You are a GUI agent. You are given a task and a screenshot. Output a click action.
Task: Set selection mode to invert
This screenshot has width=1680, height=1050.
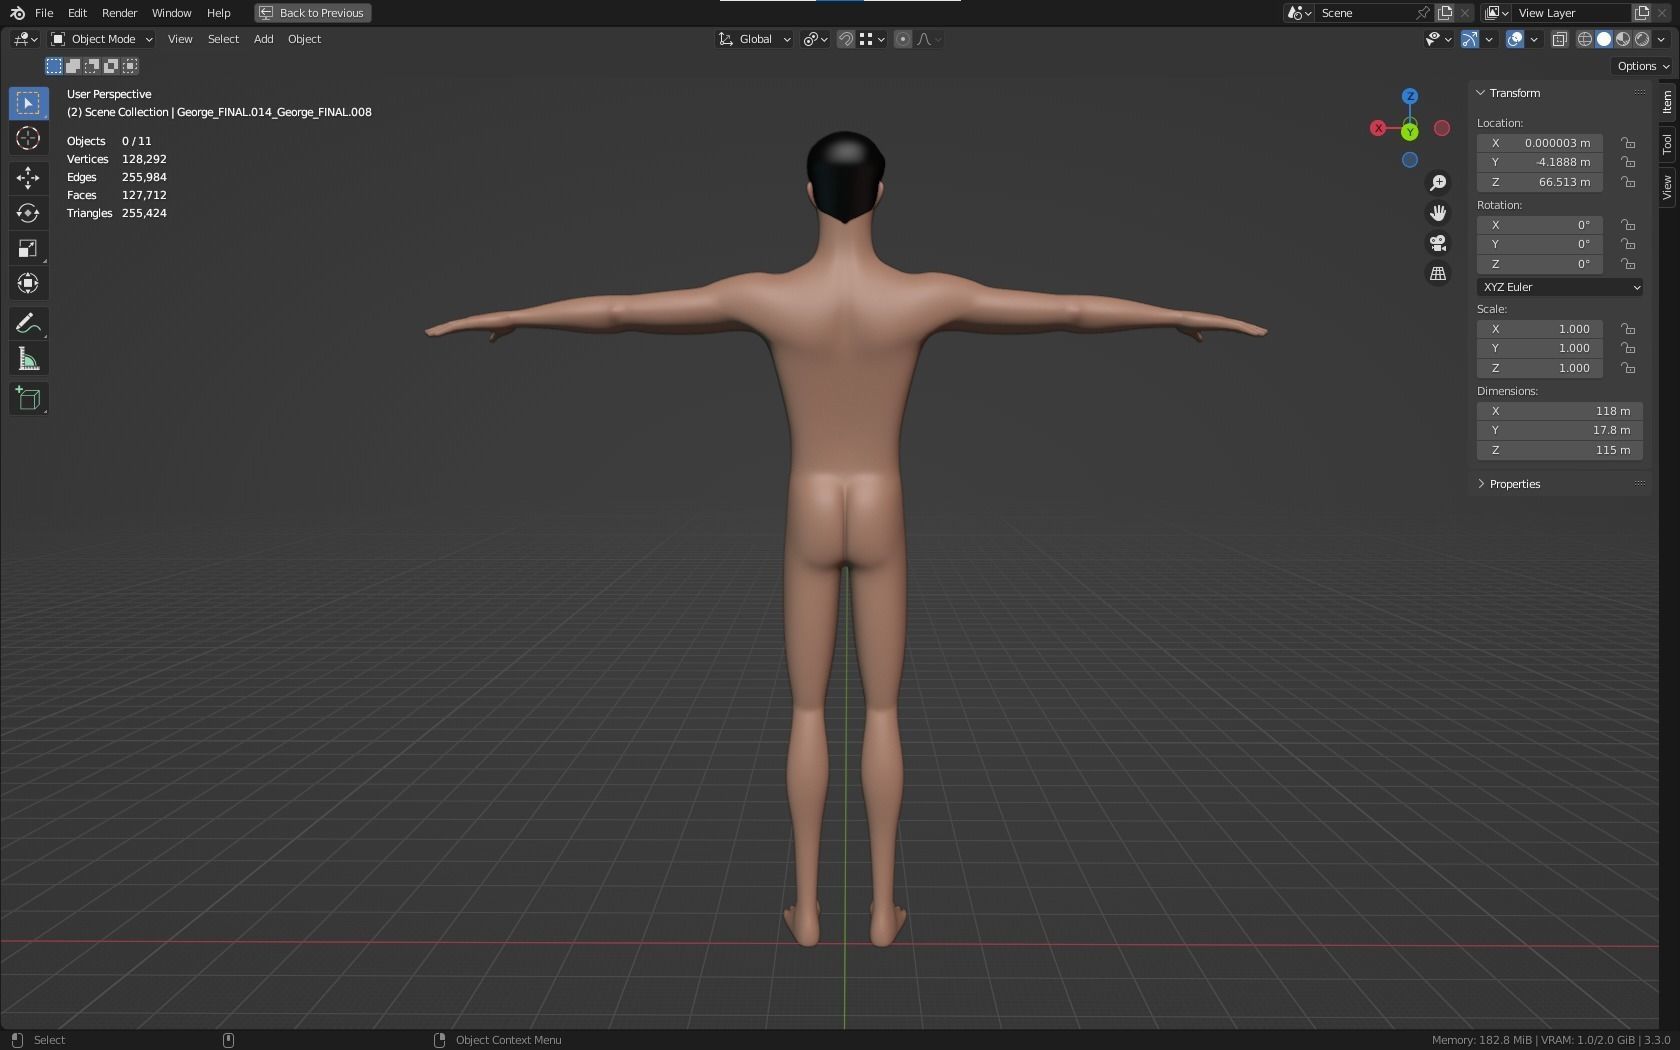pos(111,66)
